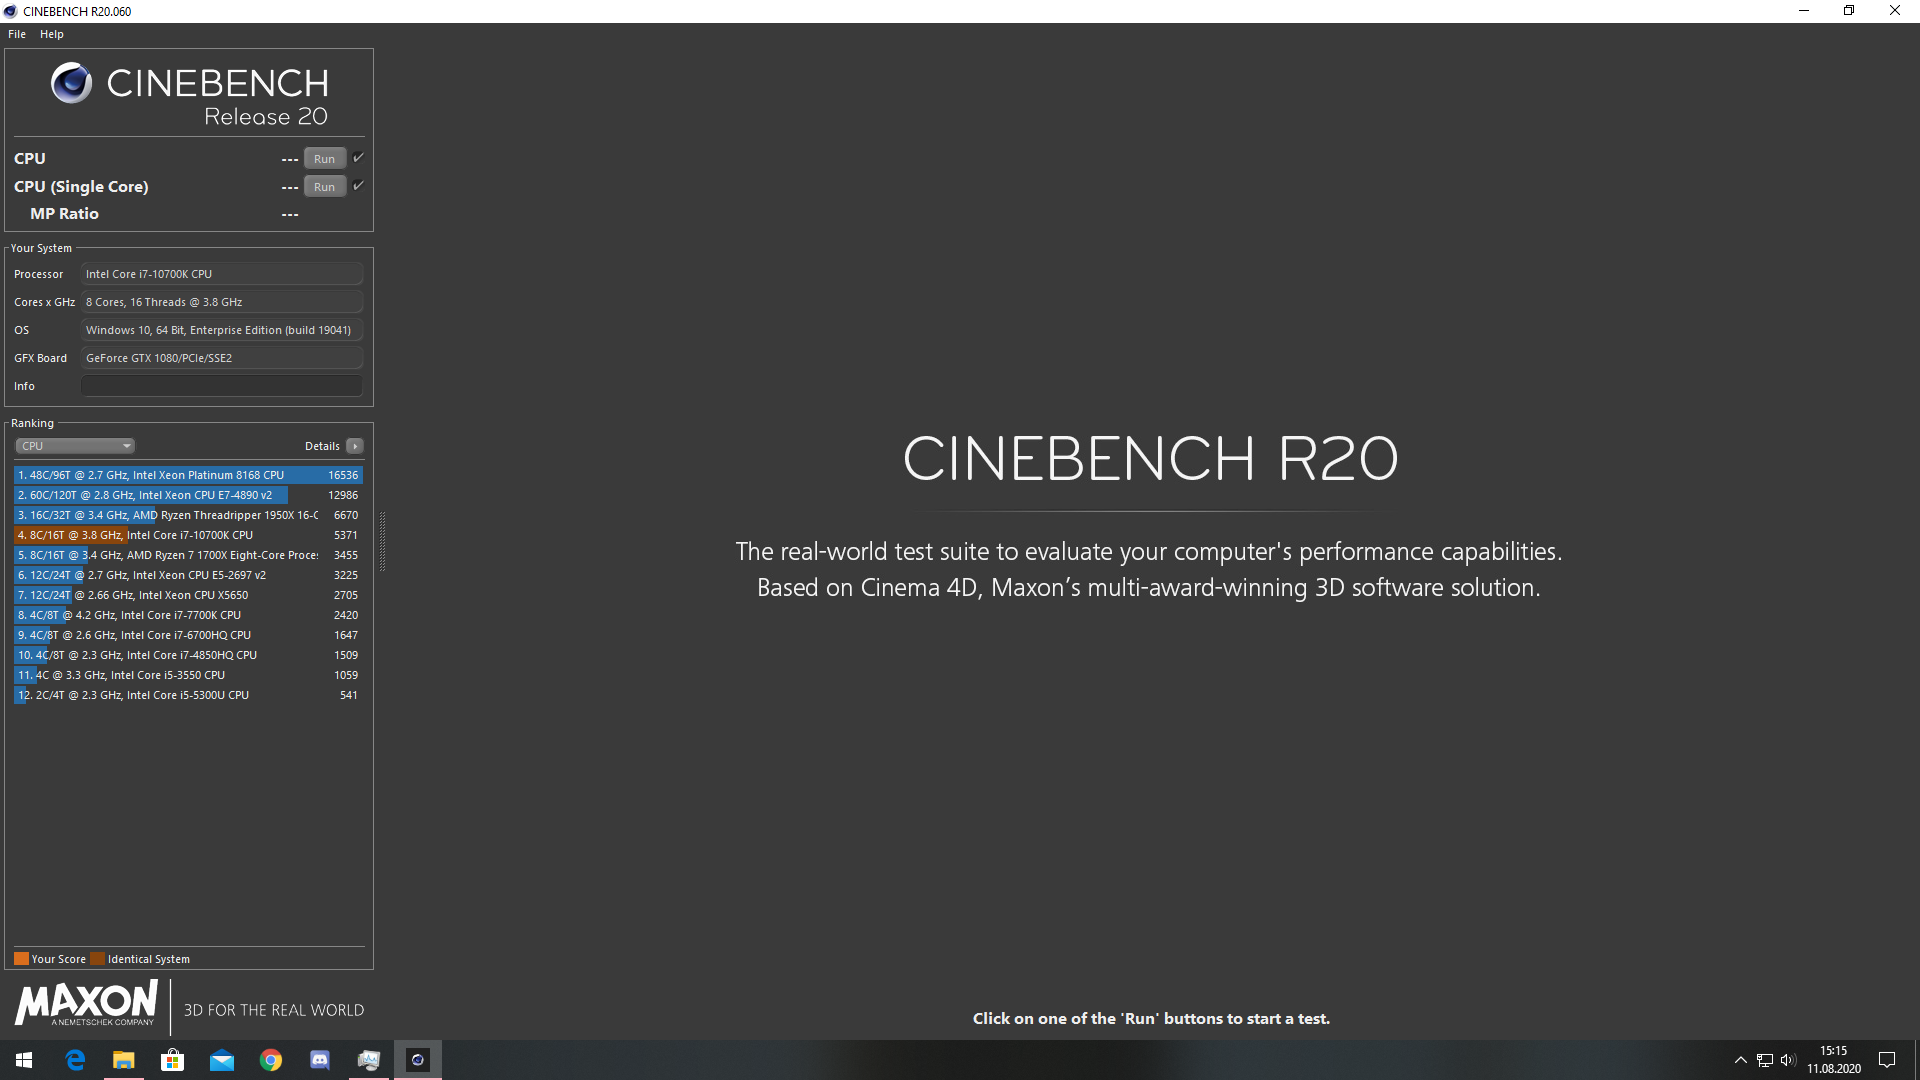Run the CPU multi-core benchmark

click(324, 158)
